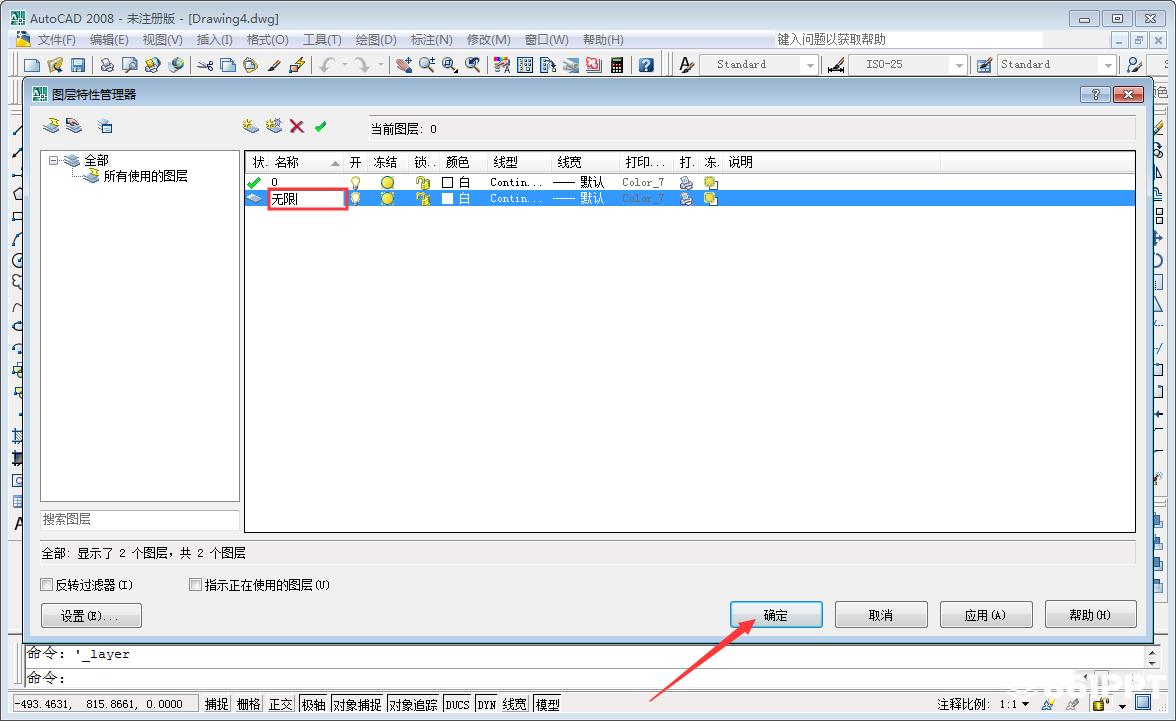
Task: Collapse the 全部 filter tree node
Action: pos(53,160)
